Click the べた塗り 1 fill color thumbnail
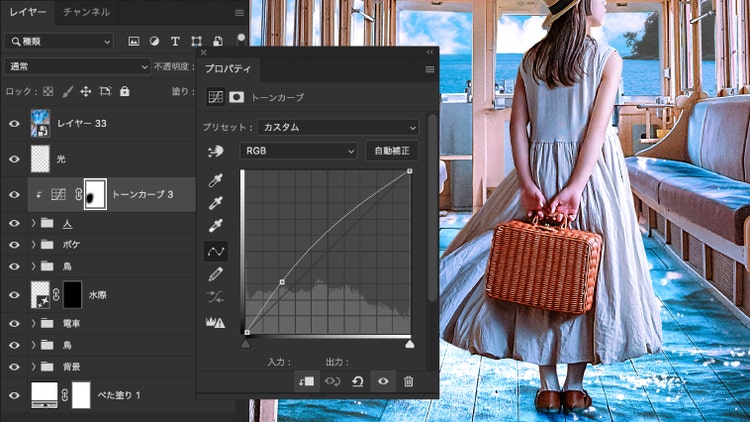750x422 pixels. (44, 395)
